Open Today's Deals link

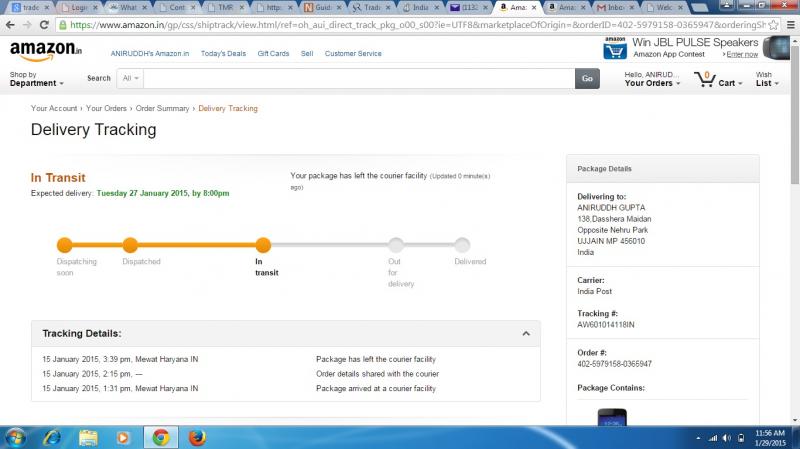click(x=223, y=53)
